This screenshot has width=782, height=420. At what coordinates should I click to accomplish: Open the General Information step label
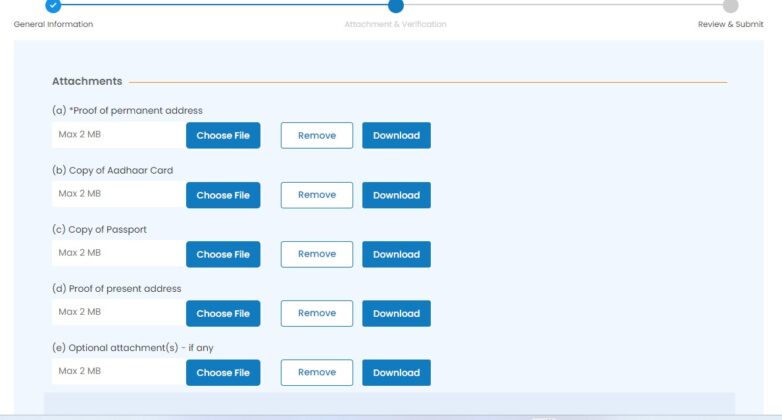click(53, 24)
